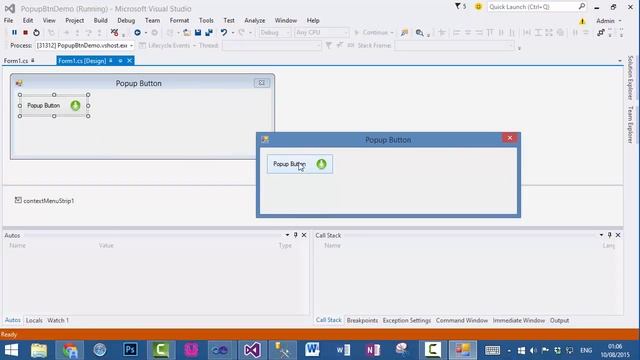Open the Analyze menu
Screen dimensions: 640x360
pyautogui.click(x=255, y=20)
